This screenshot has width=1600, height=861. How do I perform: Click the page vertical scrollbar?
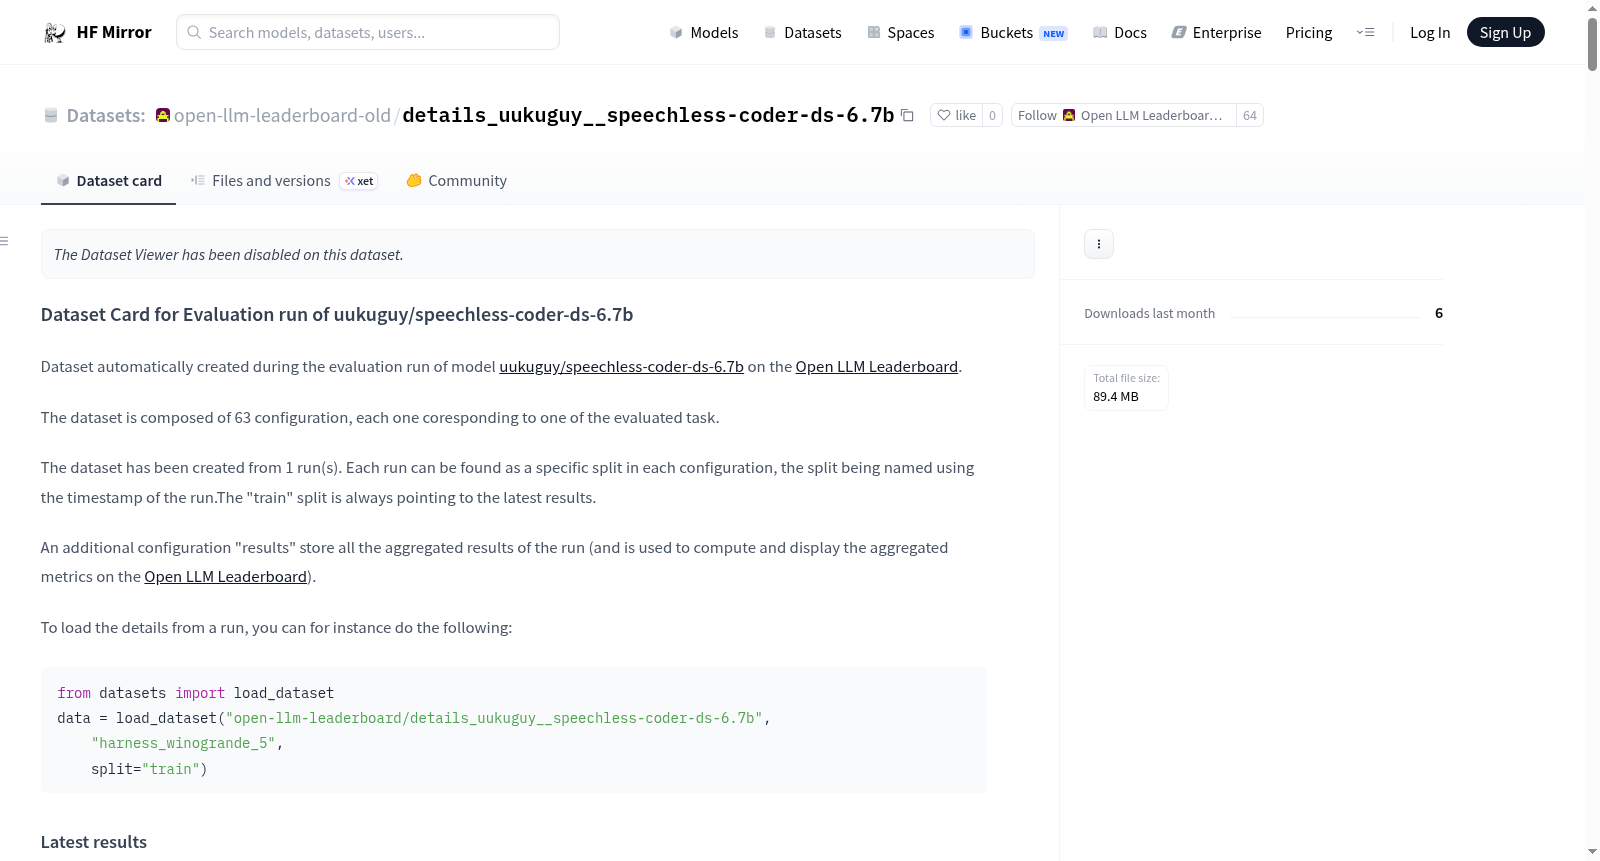tap(1592, 430)
